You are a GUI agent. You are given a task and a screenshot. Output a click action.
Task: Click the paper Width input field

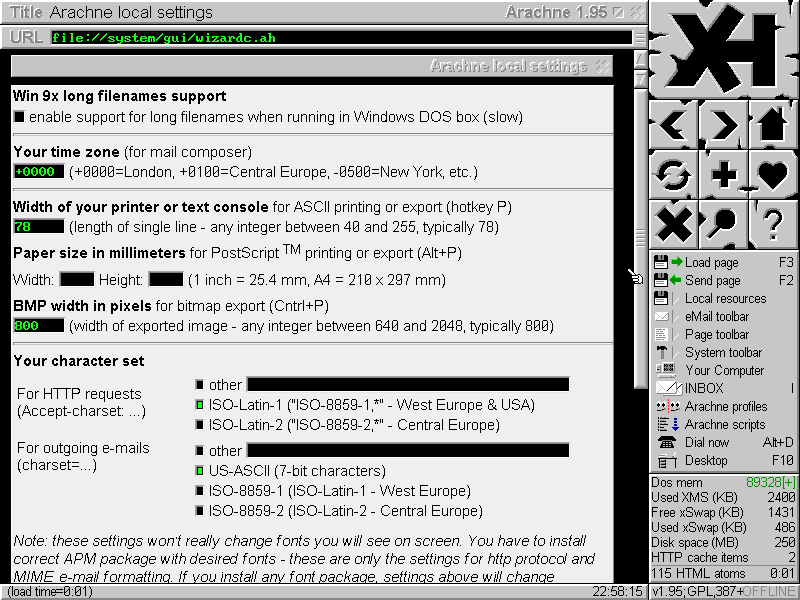coord(77,280)
